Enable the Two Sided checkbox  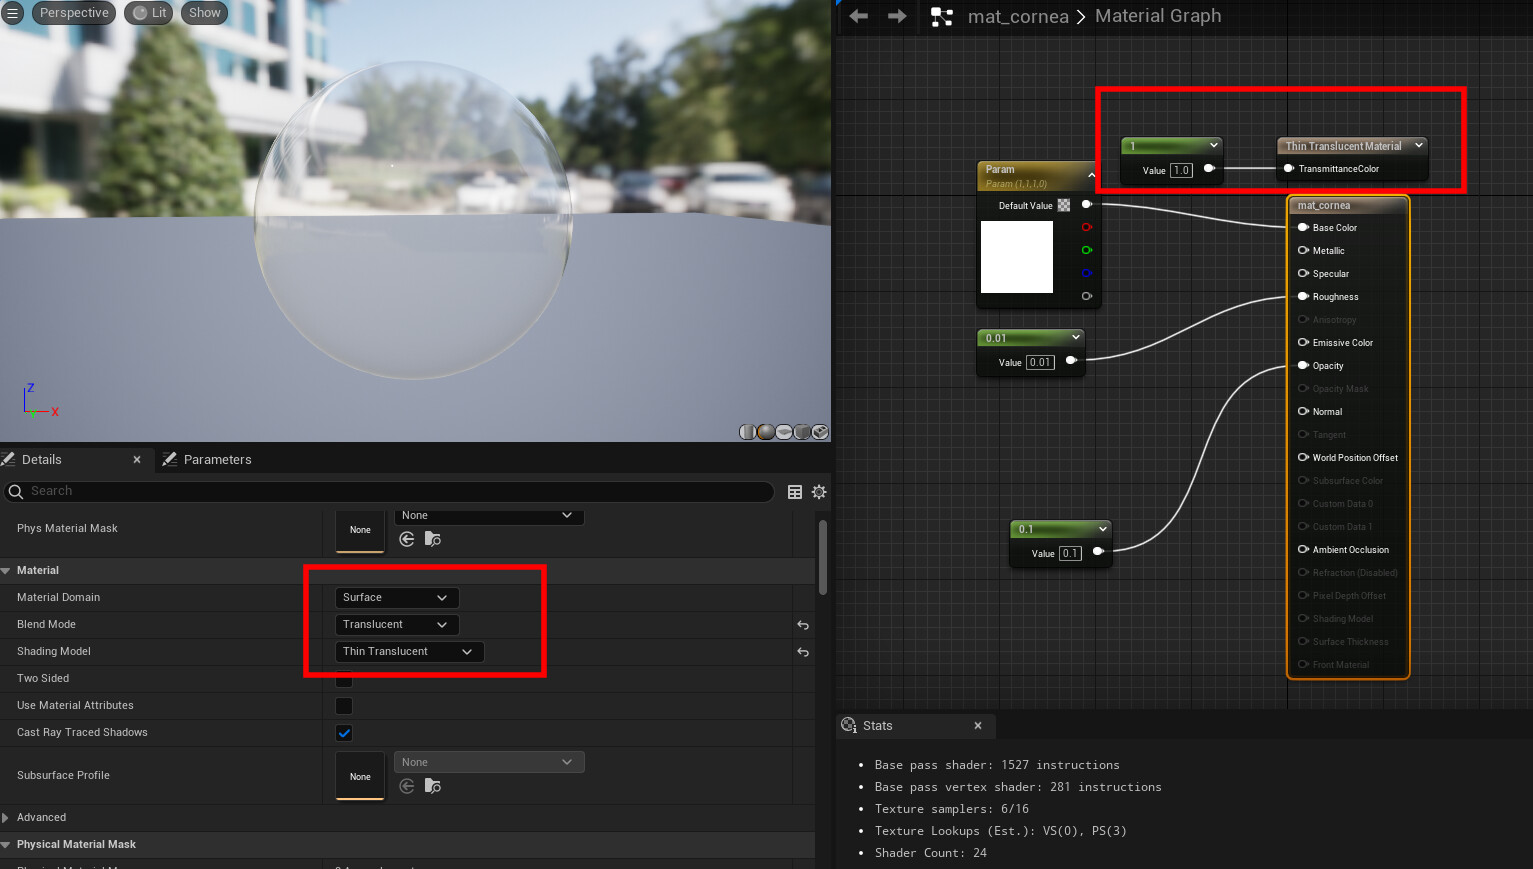coord(344,679)
